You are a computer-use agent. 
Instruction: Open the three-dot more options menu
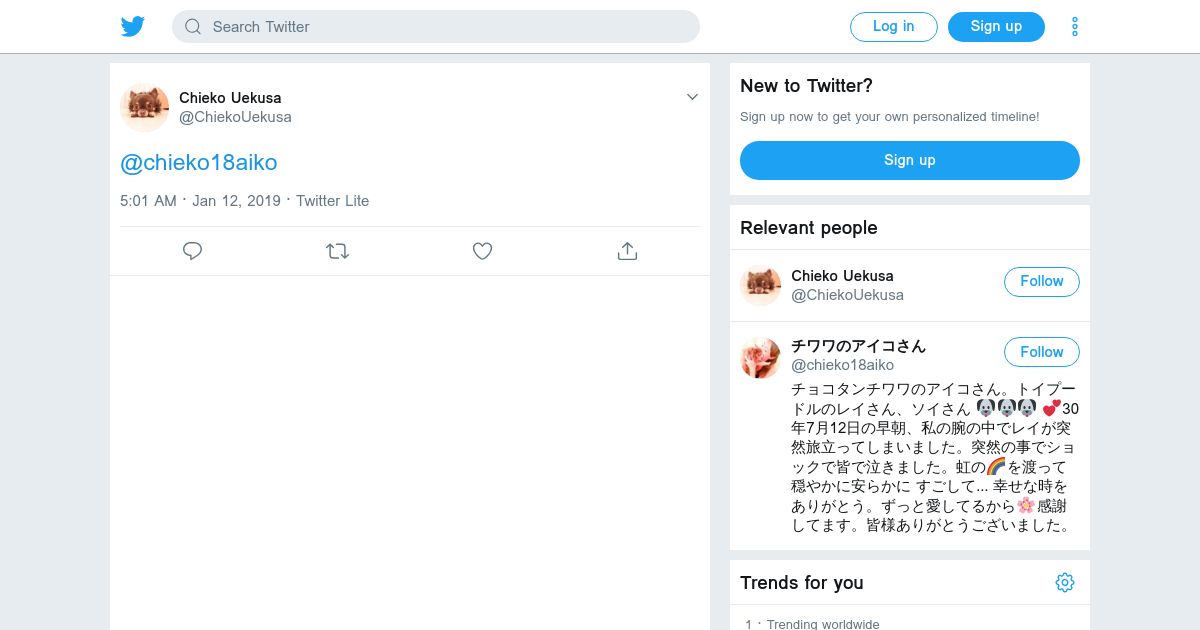(1075, 27)
